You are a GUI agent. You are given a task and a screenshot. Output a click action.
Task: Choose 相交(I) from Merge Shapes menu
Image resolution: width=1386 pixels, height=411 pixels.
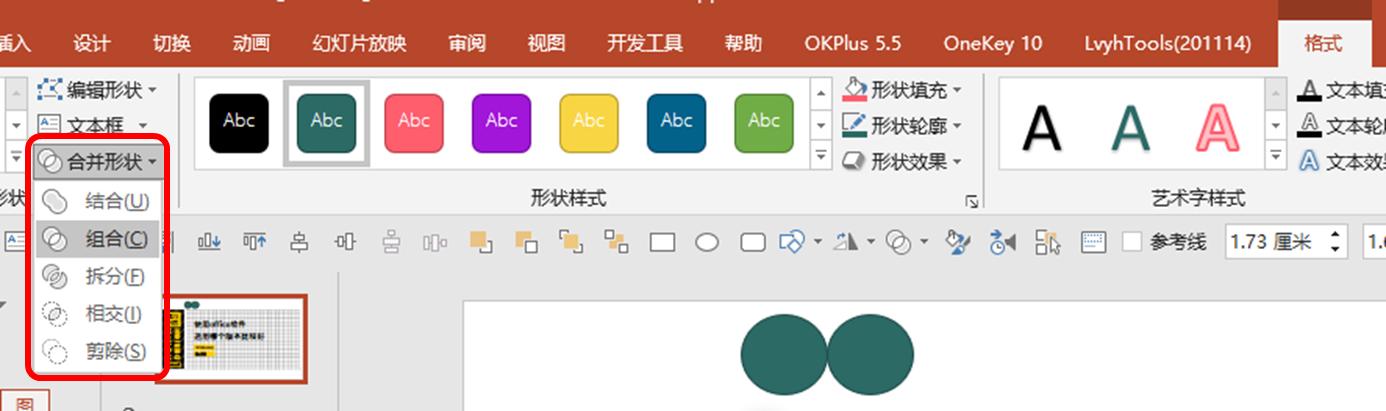[98, 314]
